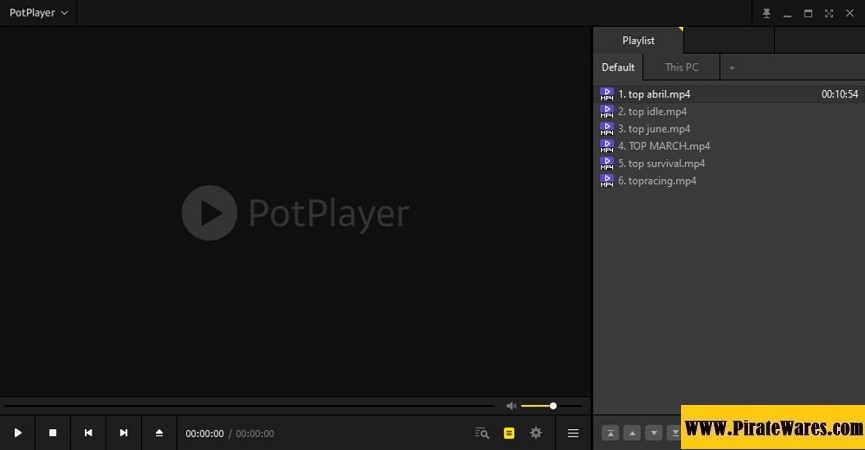This screenshot has width=865, height=450.
Task: Switch to the This PC tab
Action: click(681, 68)
